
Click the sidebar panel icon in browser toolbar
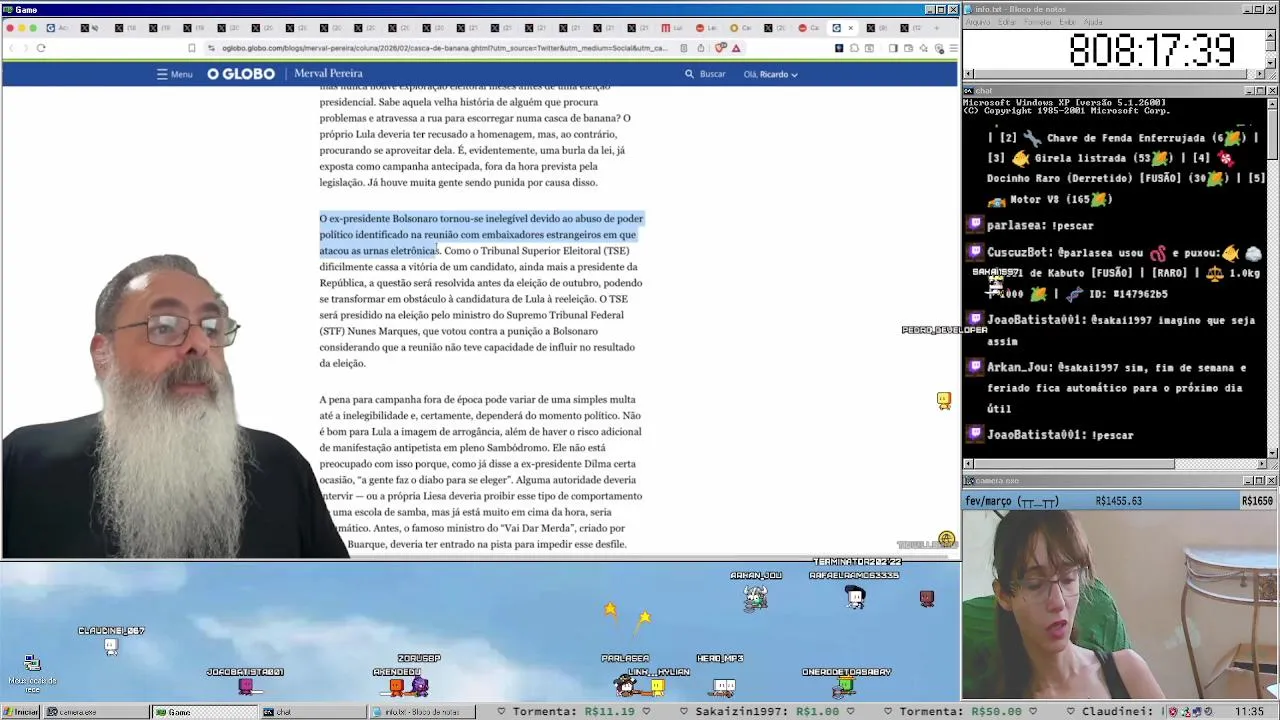click(893, 48)
